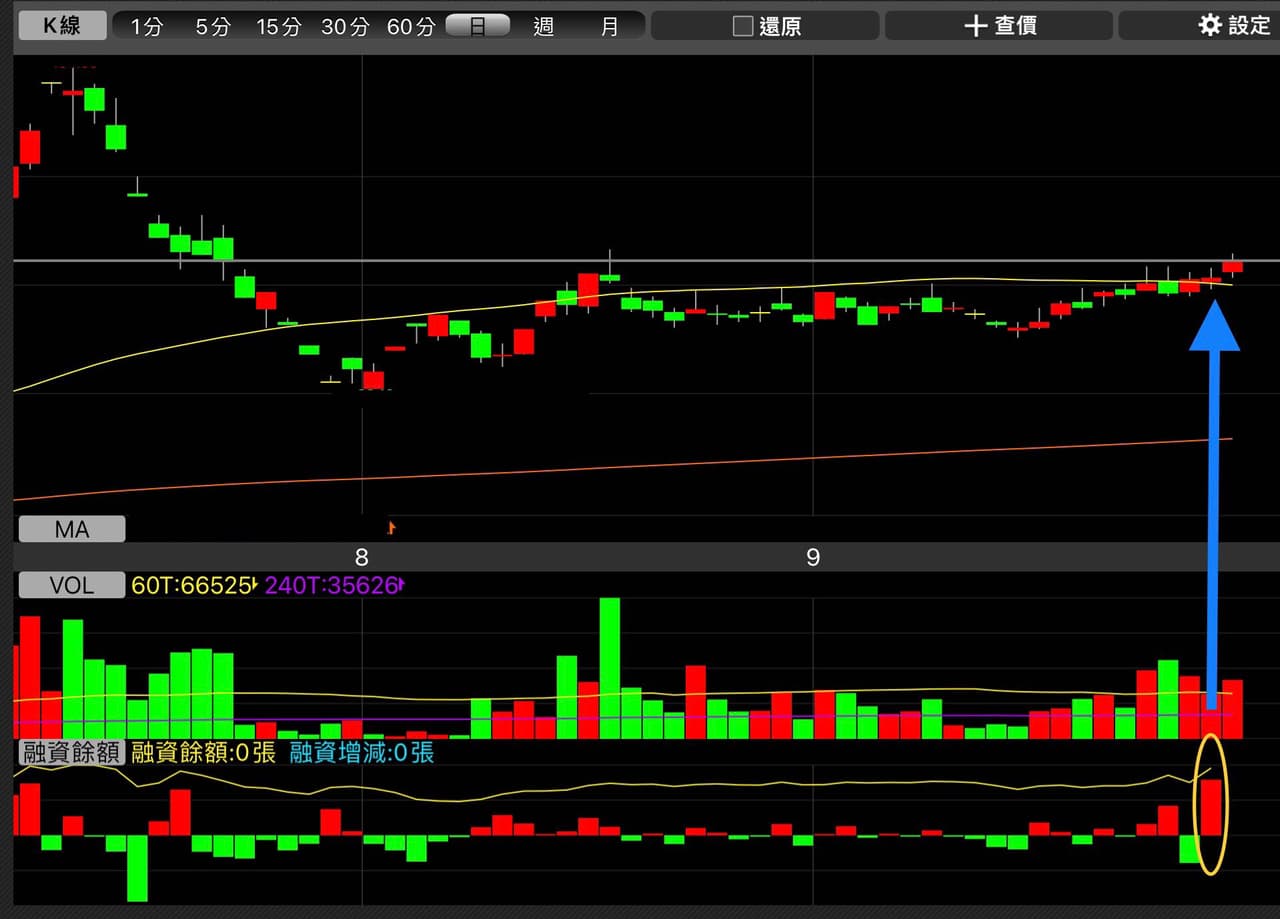Open the 融資餘額 indicator selector
This screenshot has height=919, width=1280.
click(x=72, y=753)
